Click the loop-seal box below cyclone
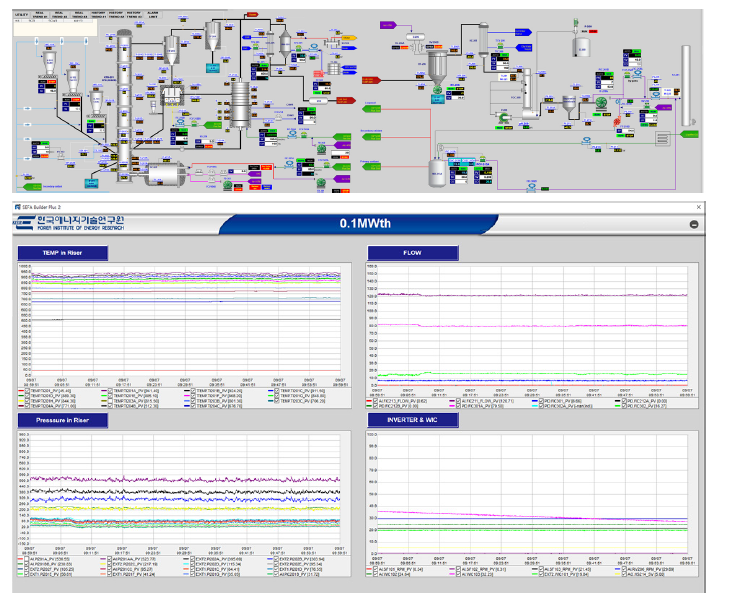The height and width of the screenshot is (595, 739). [172, 96]
